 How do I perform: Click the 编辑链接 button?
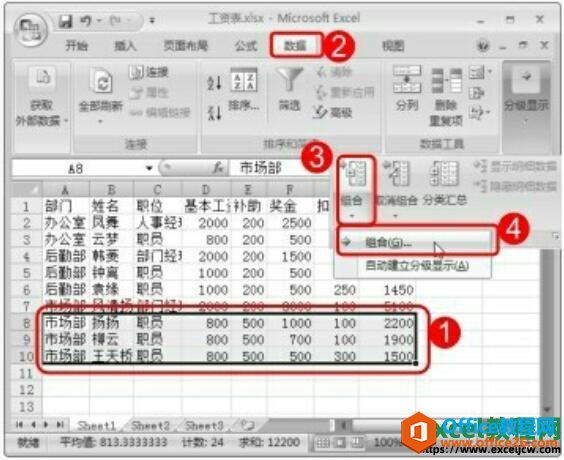[x=160, y=113]
